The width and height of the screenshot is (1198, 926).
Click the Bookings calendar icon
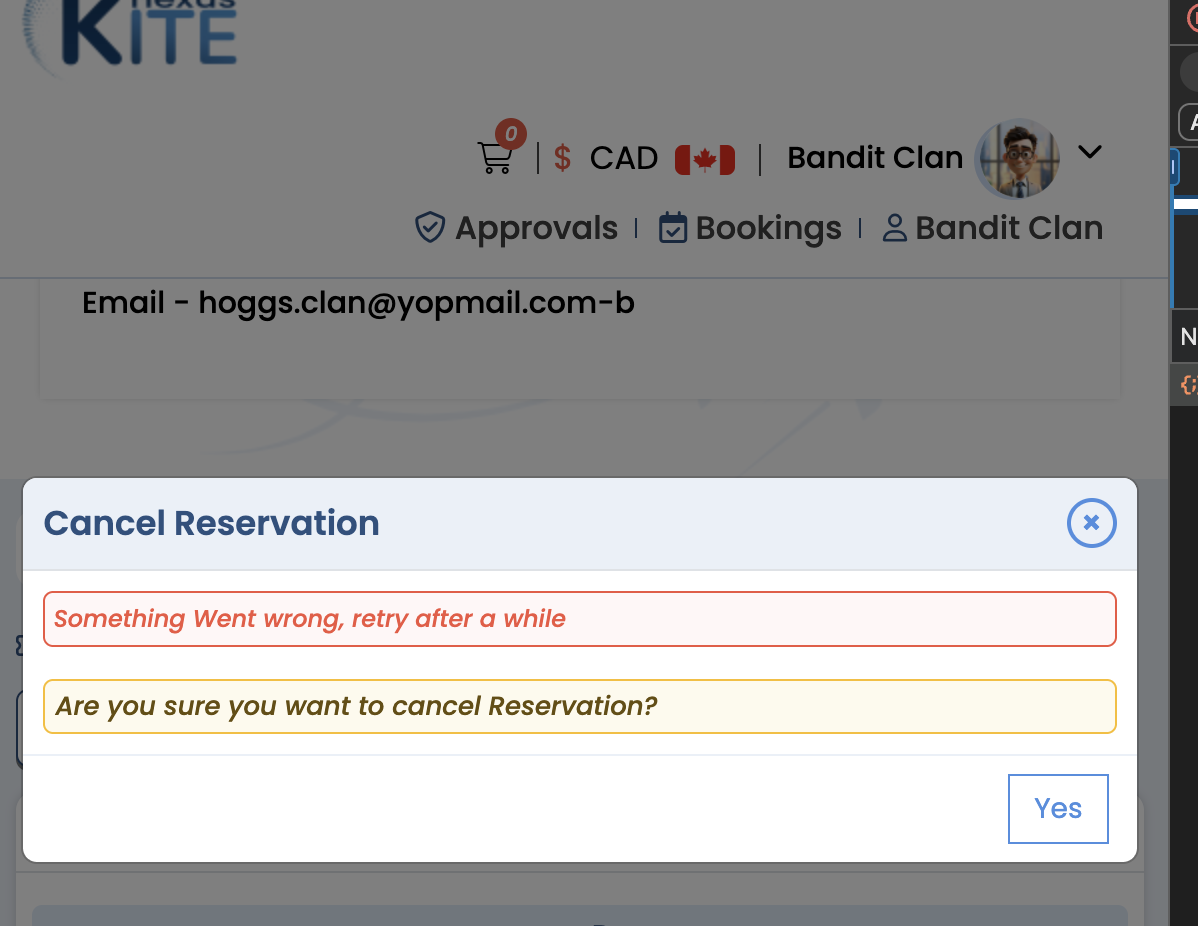pos(673,228)
